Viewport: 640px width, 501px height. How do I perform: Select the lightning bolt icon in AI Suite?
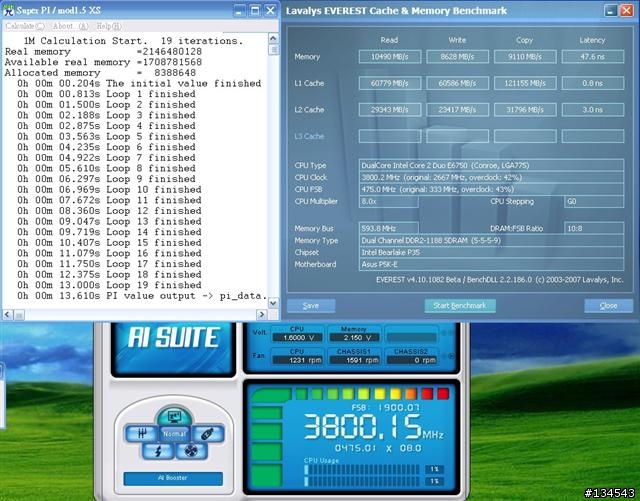(x=158, y=451)
